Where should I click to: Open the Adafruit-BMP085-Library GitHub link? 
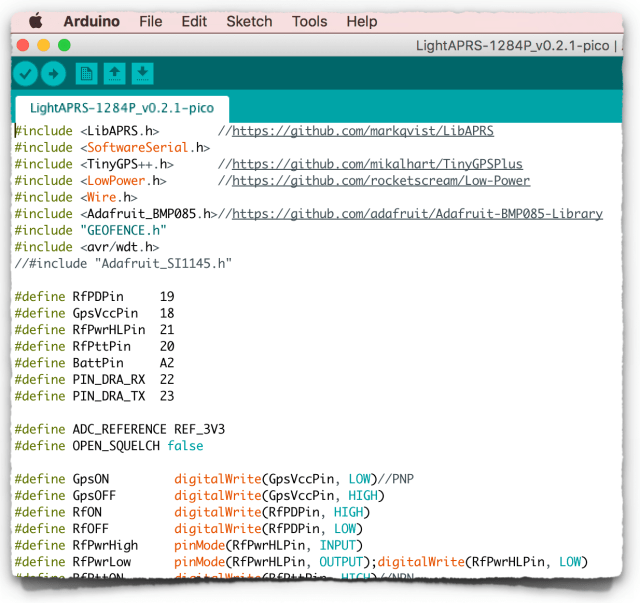click(x=417, y=214)
